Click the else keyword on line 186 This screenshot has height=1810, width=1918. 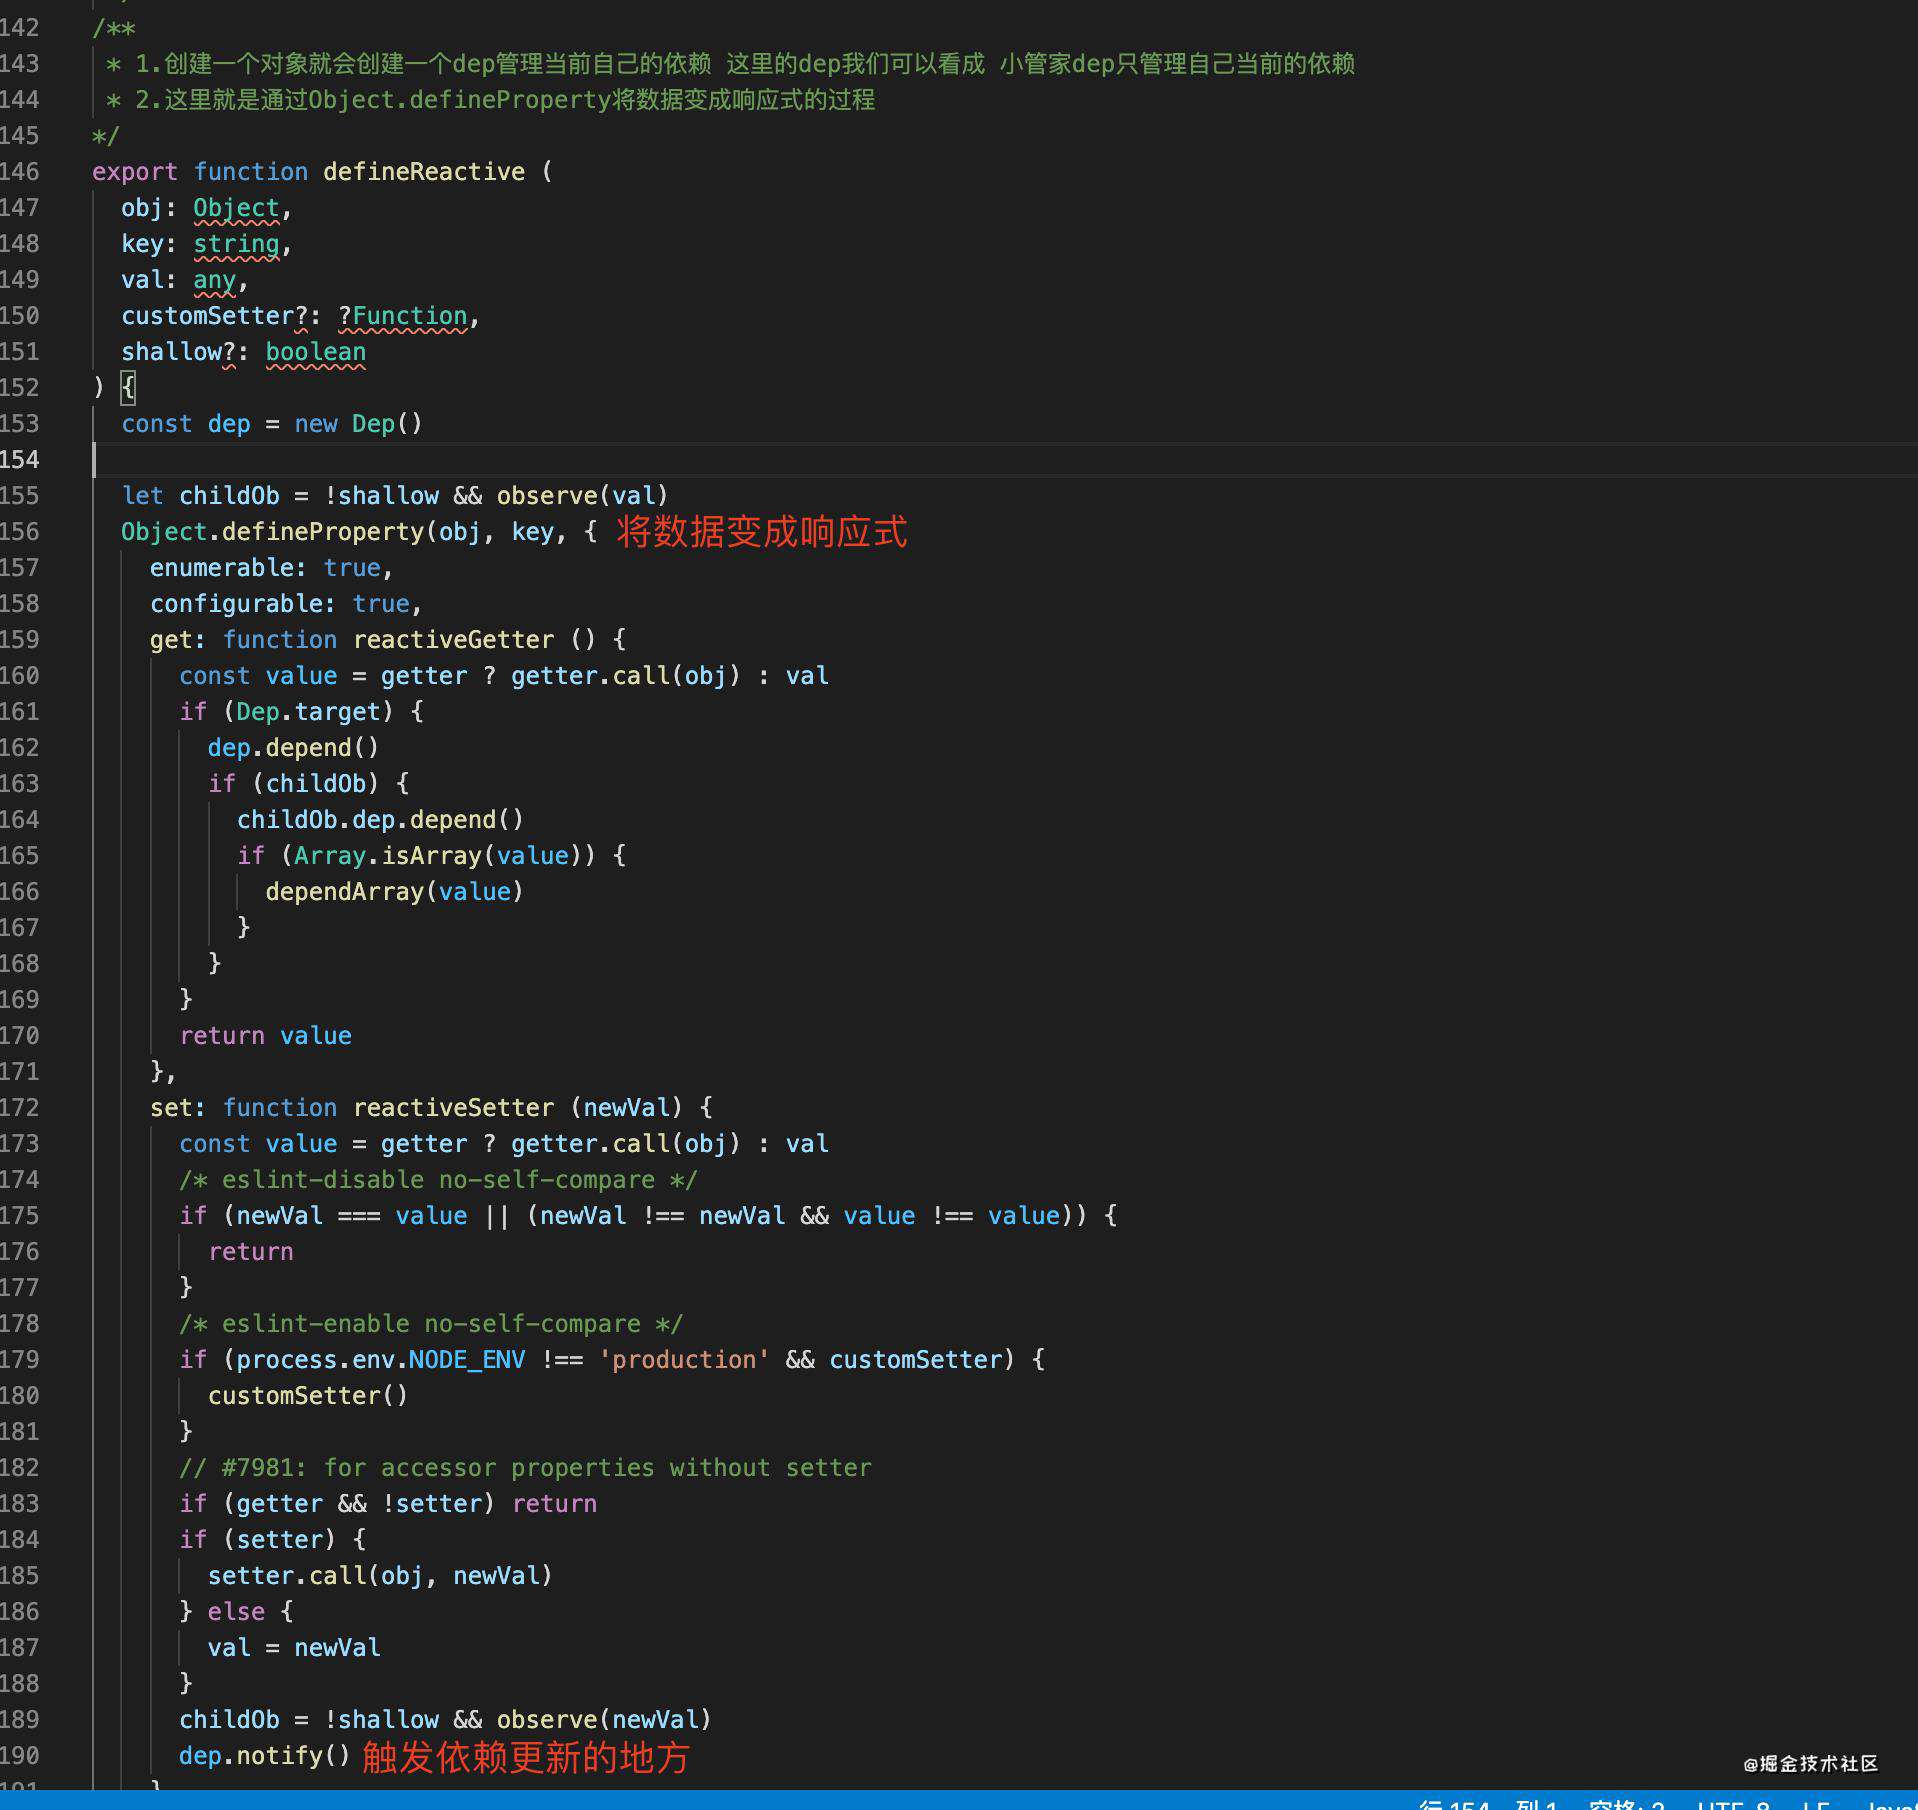[x=237, y=1612]
